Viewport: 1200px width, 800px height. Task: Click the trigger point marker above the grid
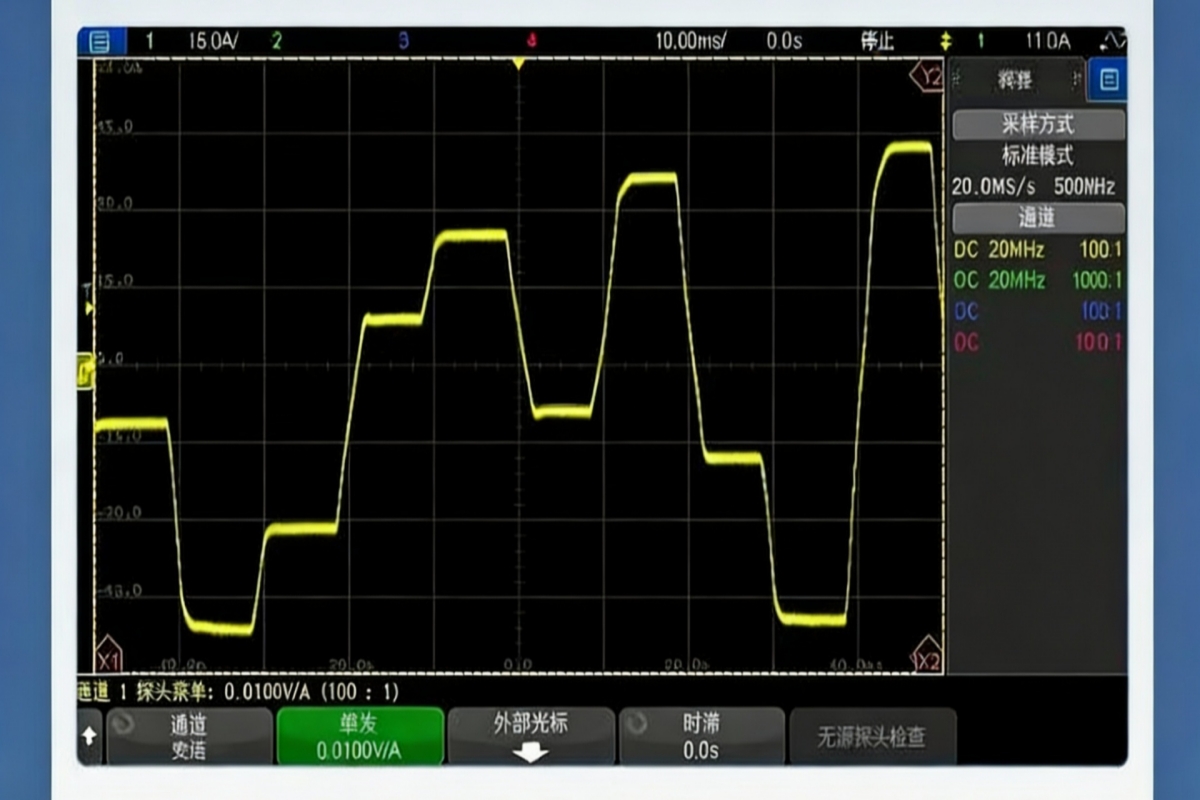518,64
